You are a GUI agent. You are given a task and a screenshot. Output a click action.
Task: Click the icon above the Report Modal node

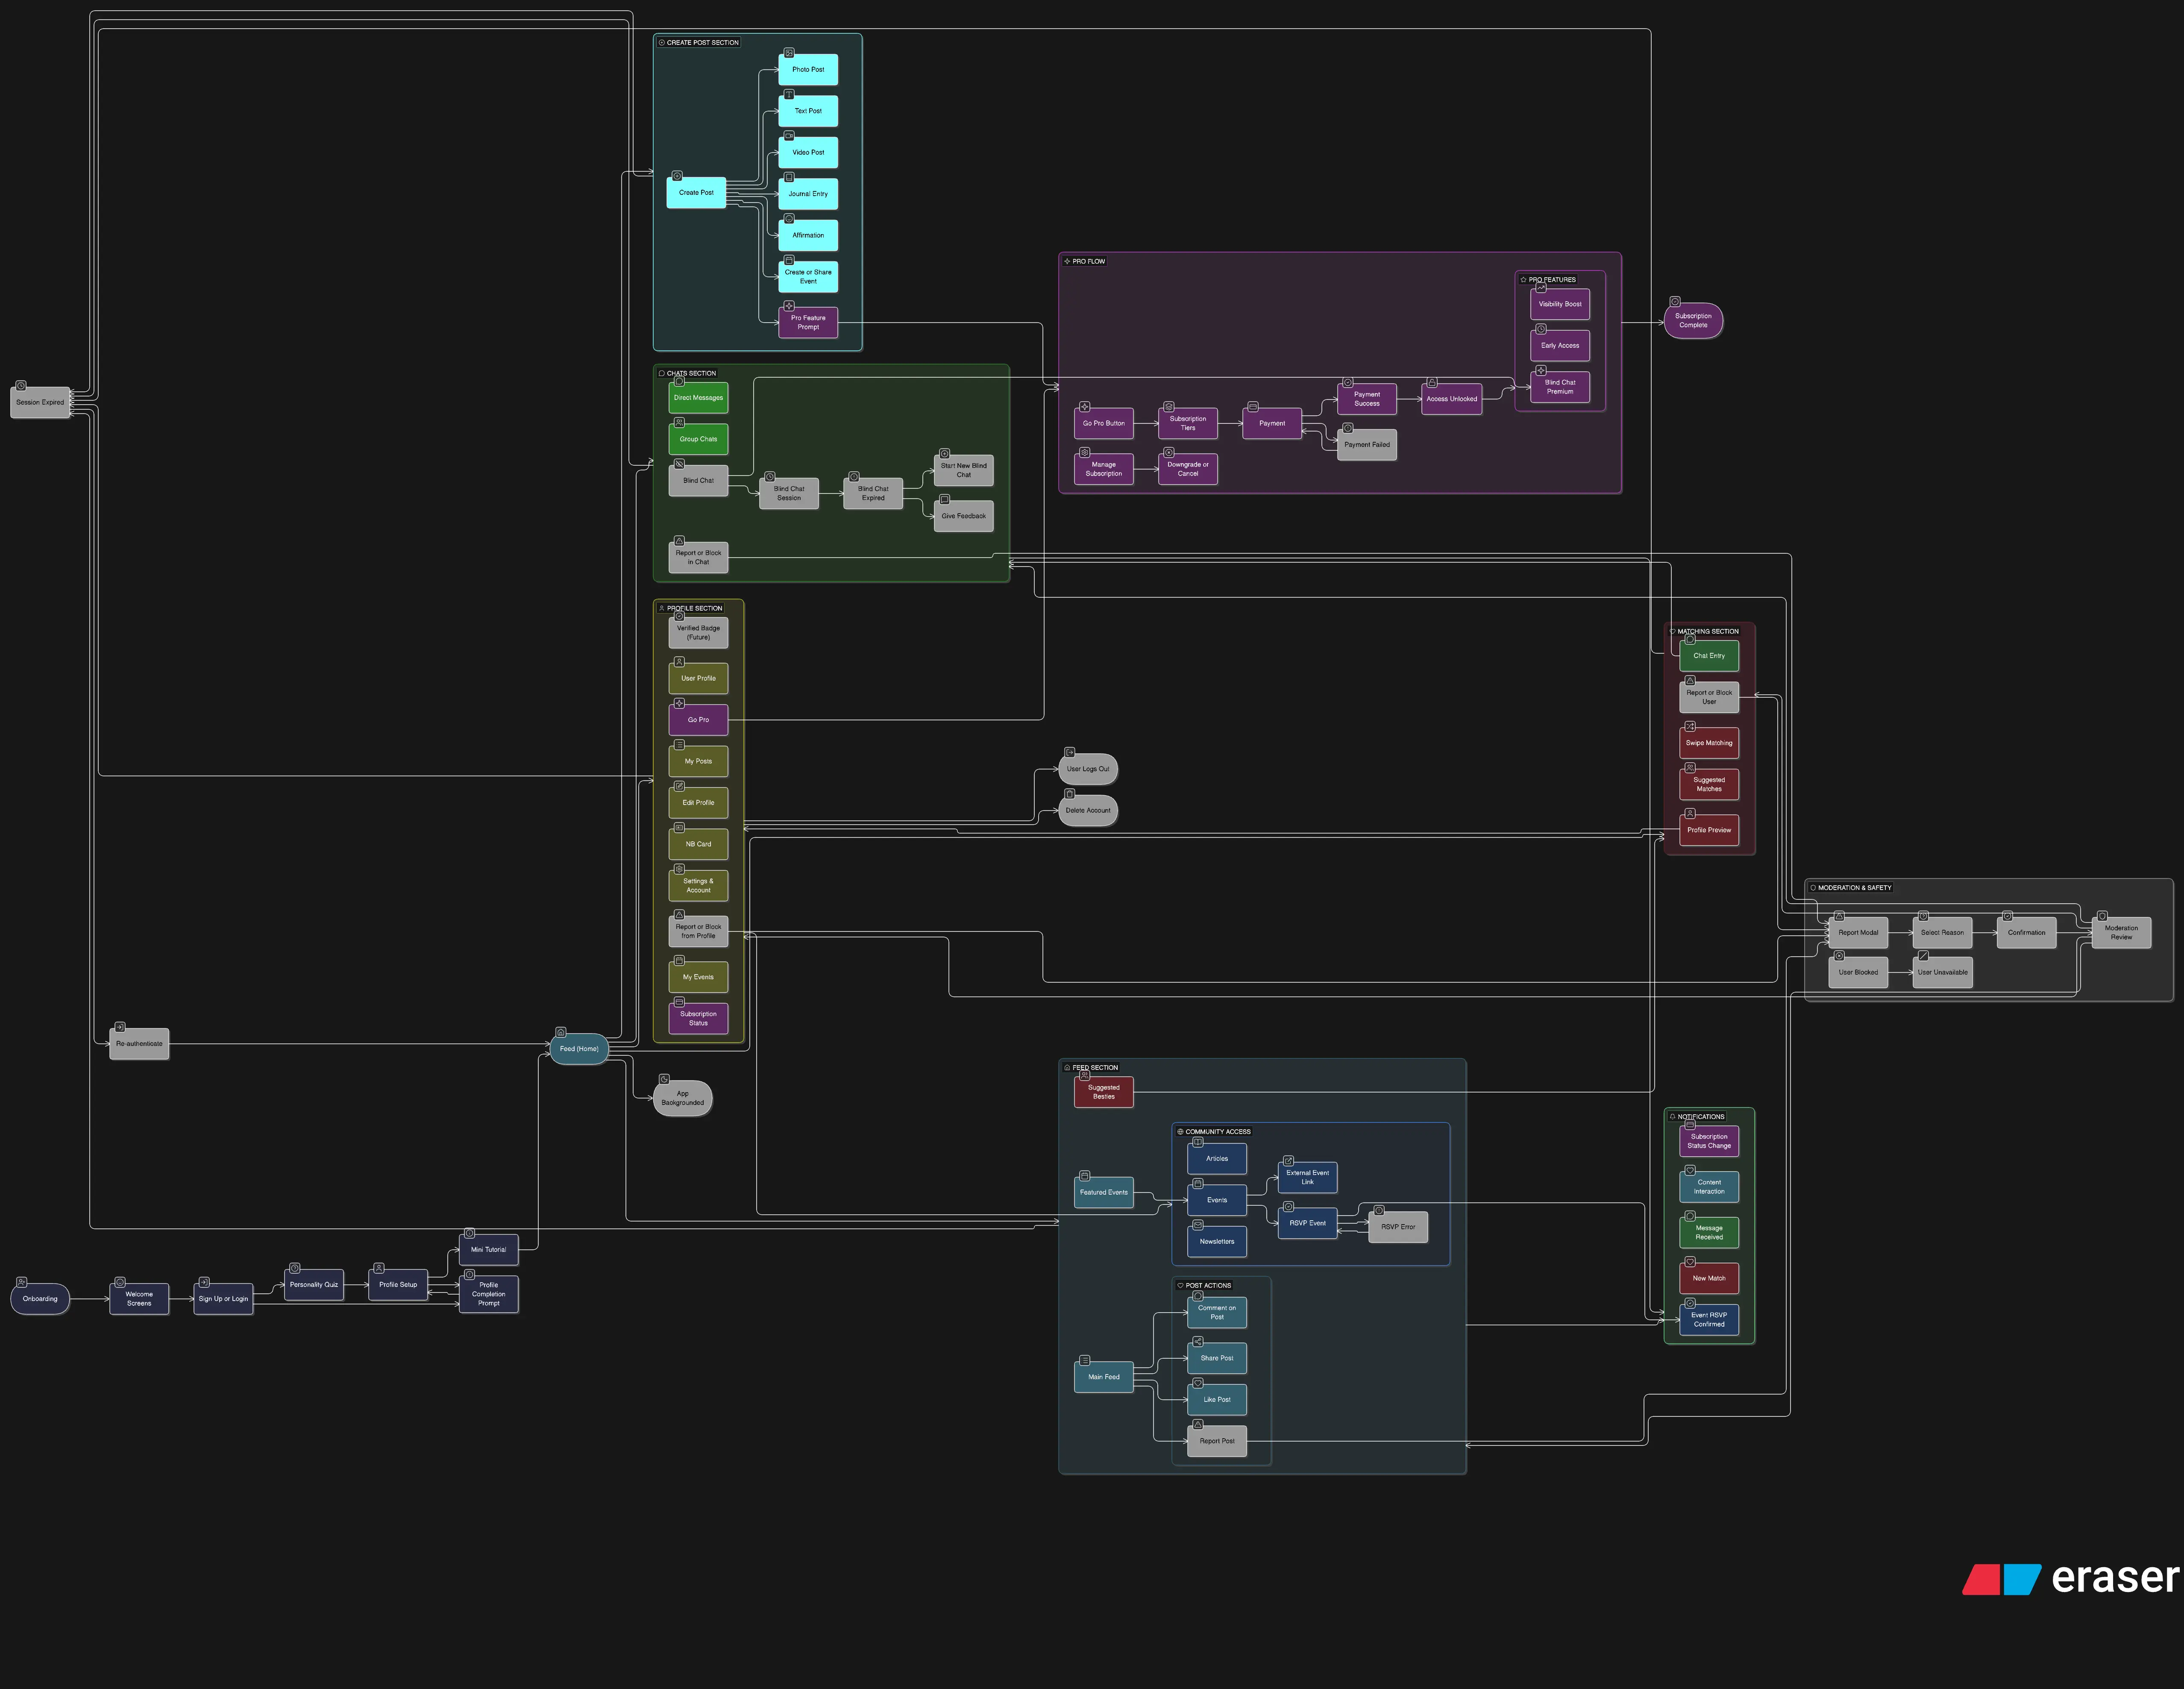pos(1839,916)
